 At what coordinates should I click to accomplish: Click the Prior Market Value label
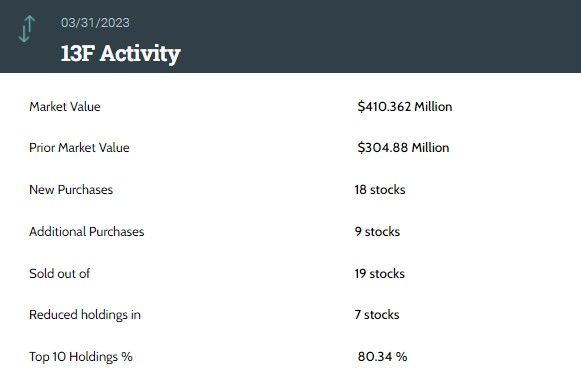pyautogui.click(x=79, y=147)
